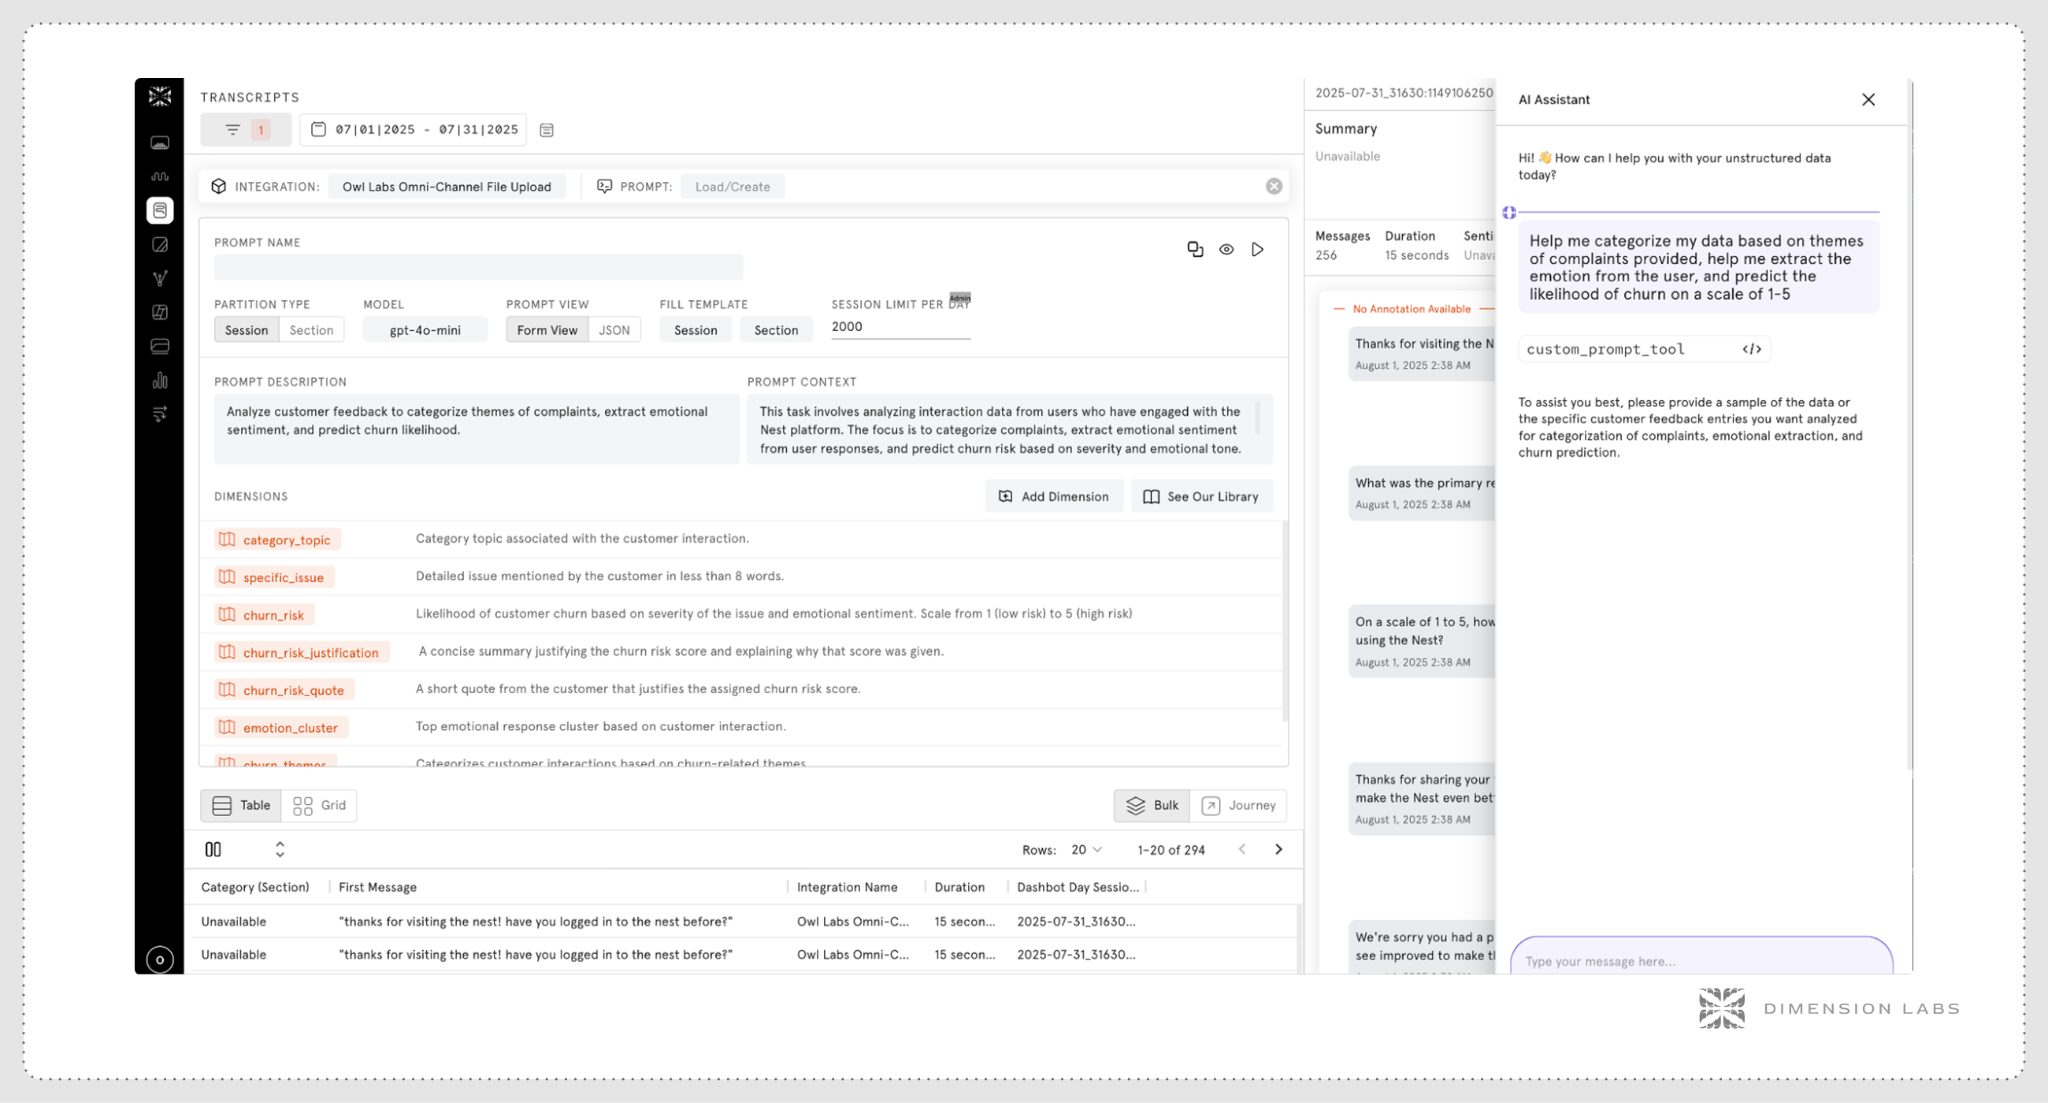Open the transcripts sidebar icon
Image resolution: width=2048 pixels, height=1103 pixels.
160,210
